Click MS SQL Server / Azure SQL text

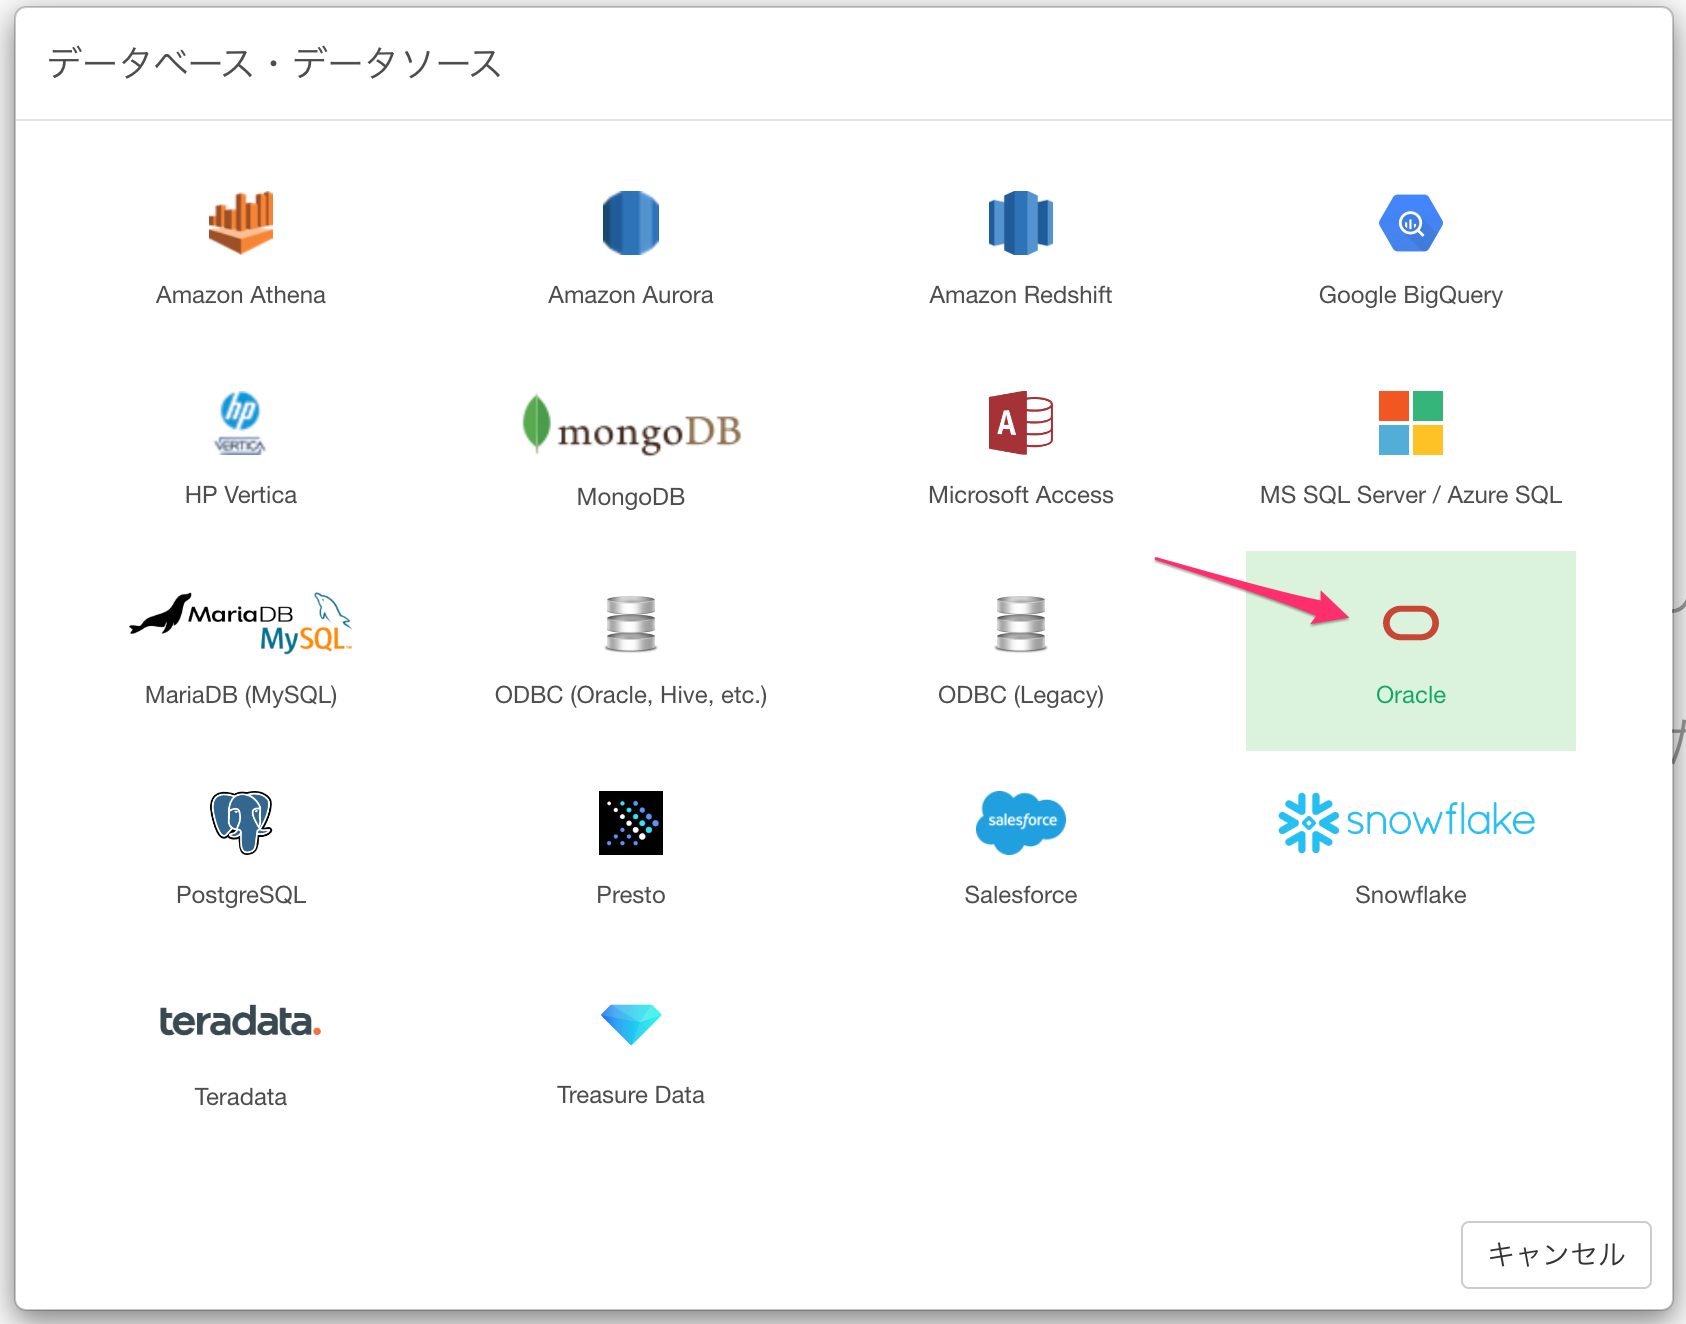pos(1411,495)
